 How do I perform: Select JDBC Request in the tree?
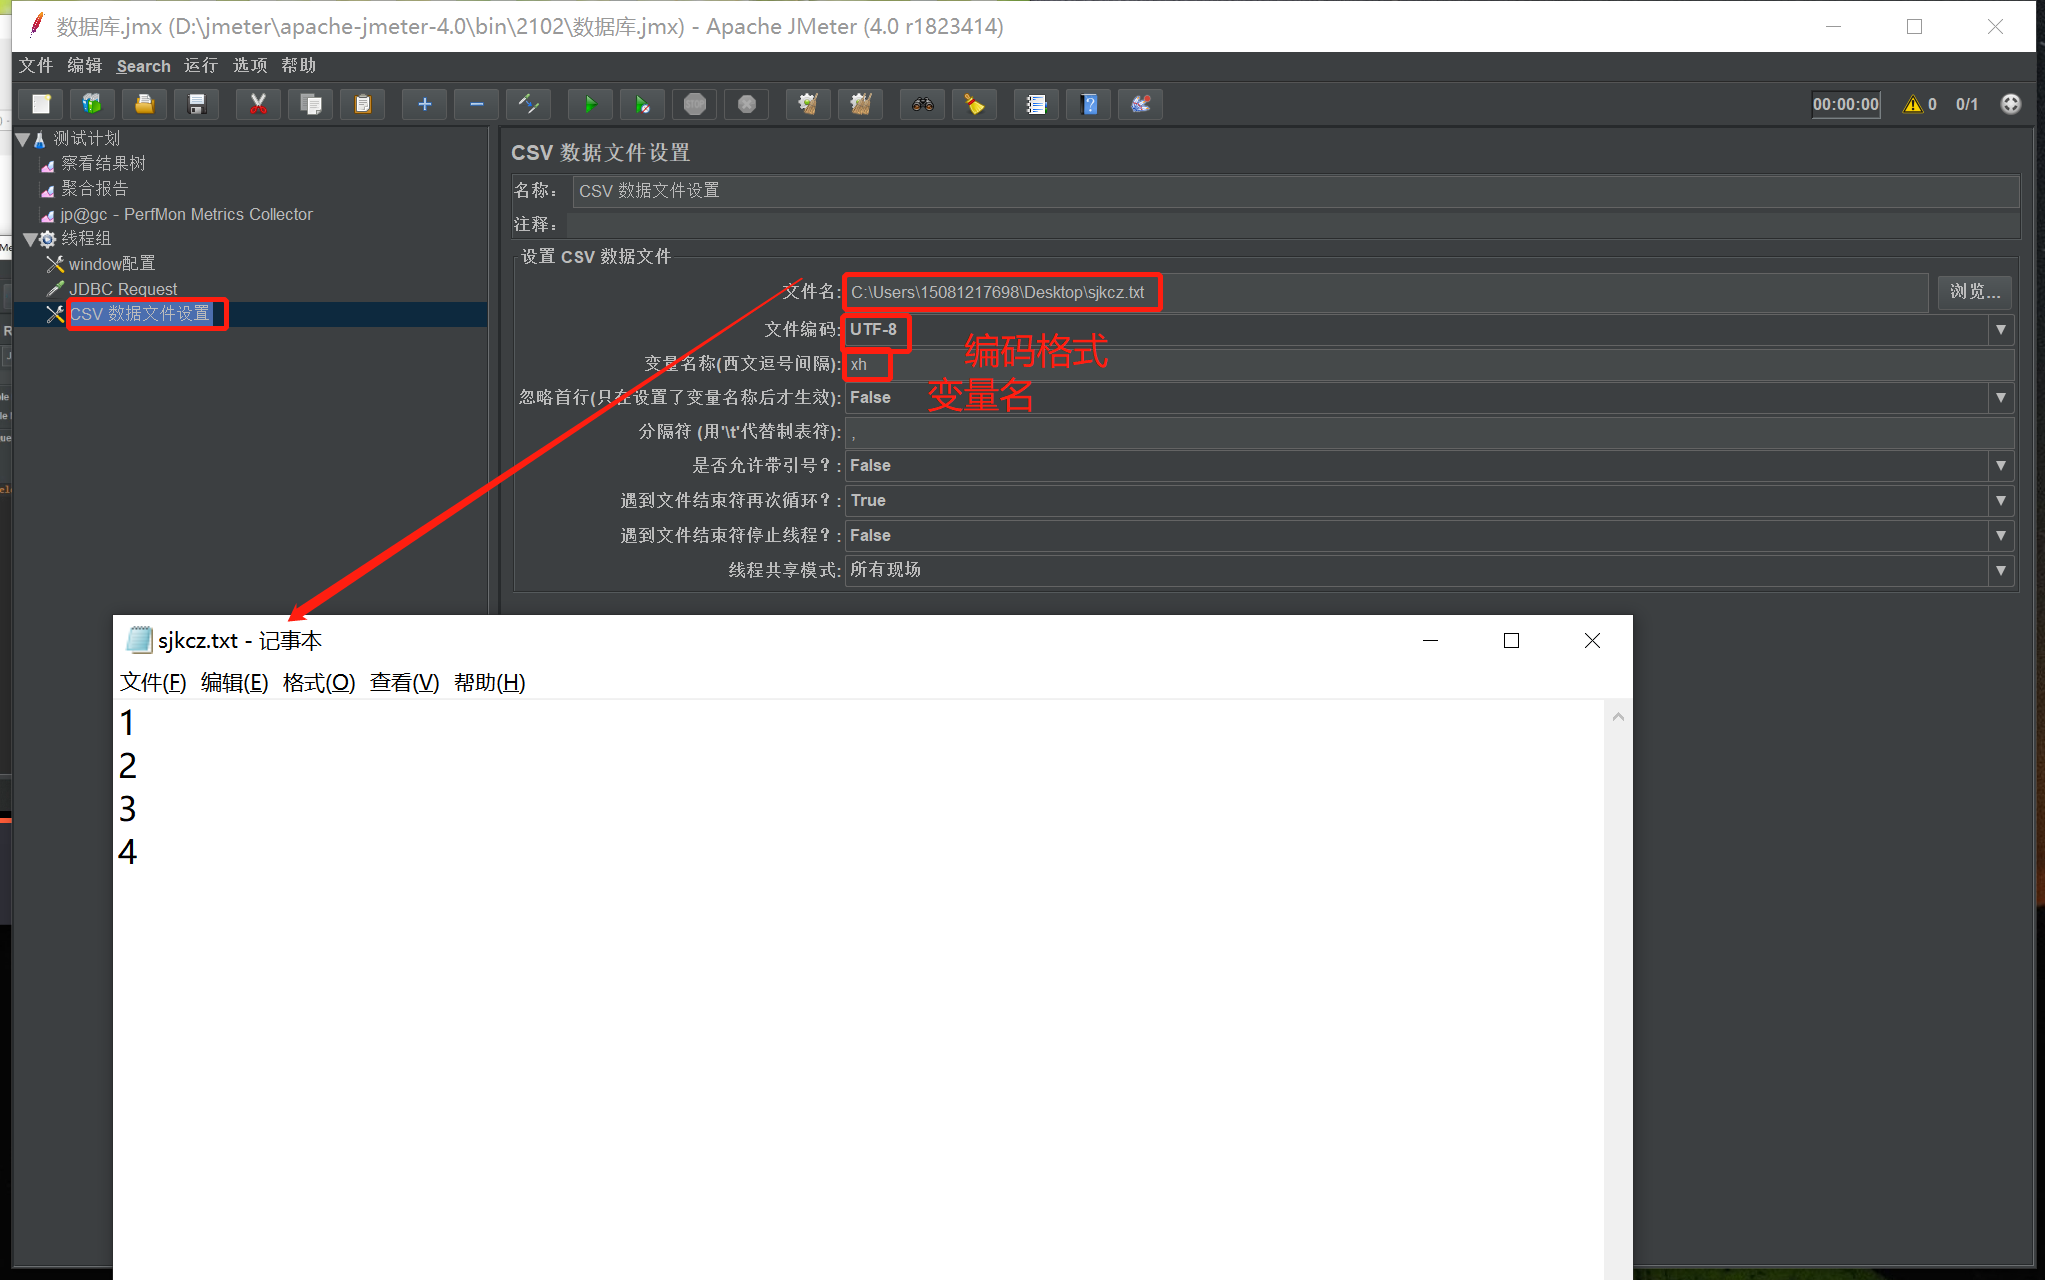click(x=122, y=289)
